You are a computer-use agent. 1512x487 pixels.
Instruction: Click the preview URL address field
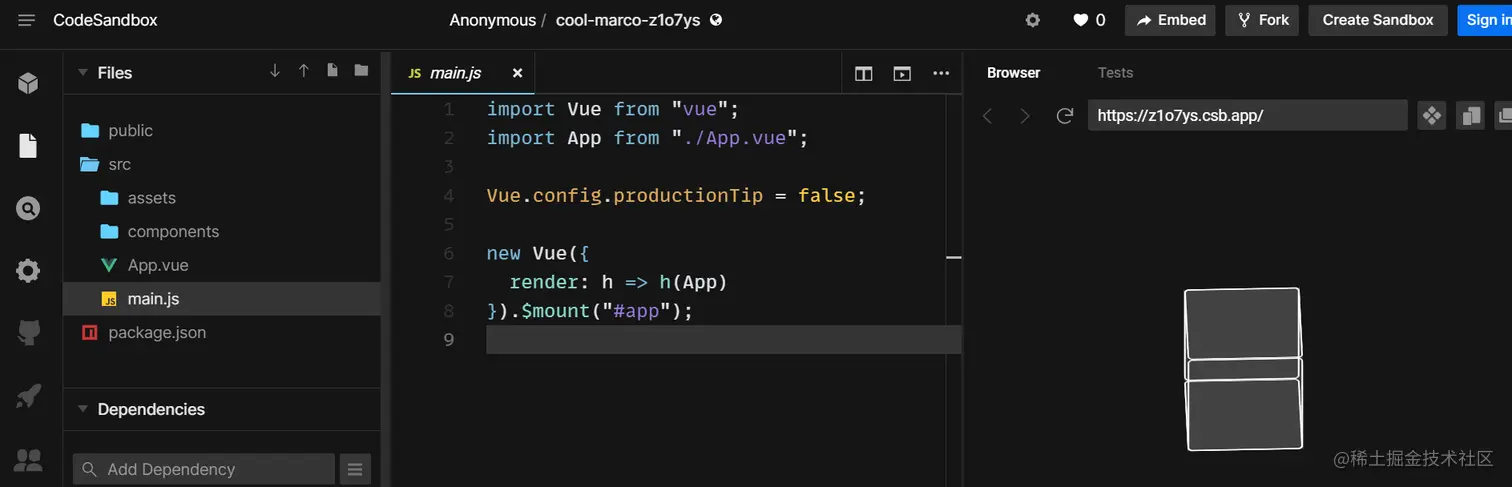point(1247,116)
